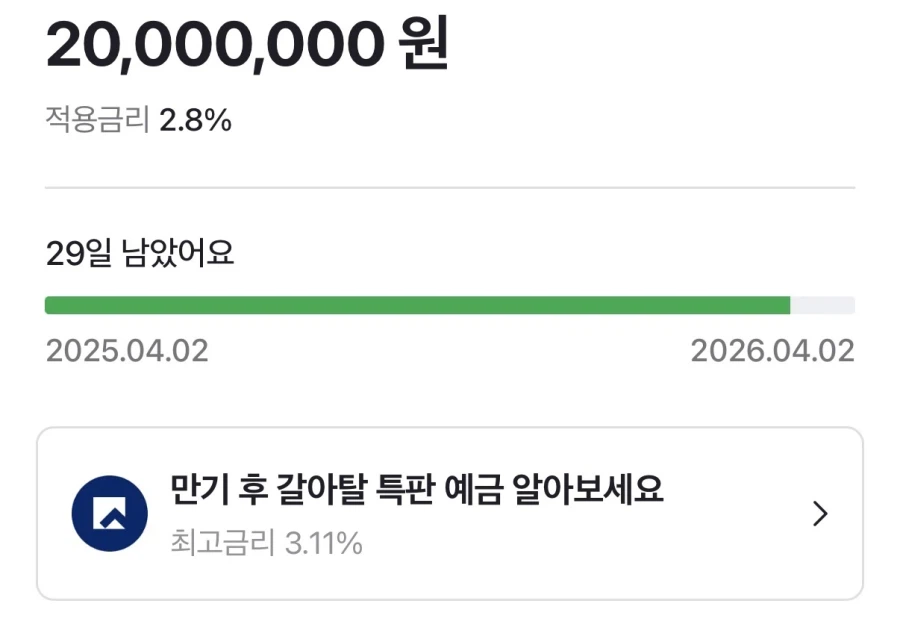Tap the white mountain symbol inside the logo
This screenshot has width=900, height=627.
[x=110, y=516]
